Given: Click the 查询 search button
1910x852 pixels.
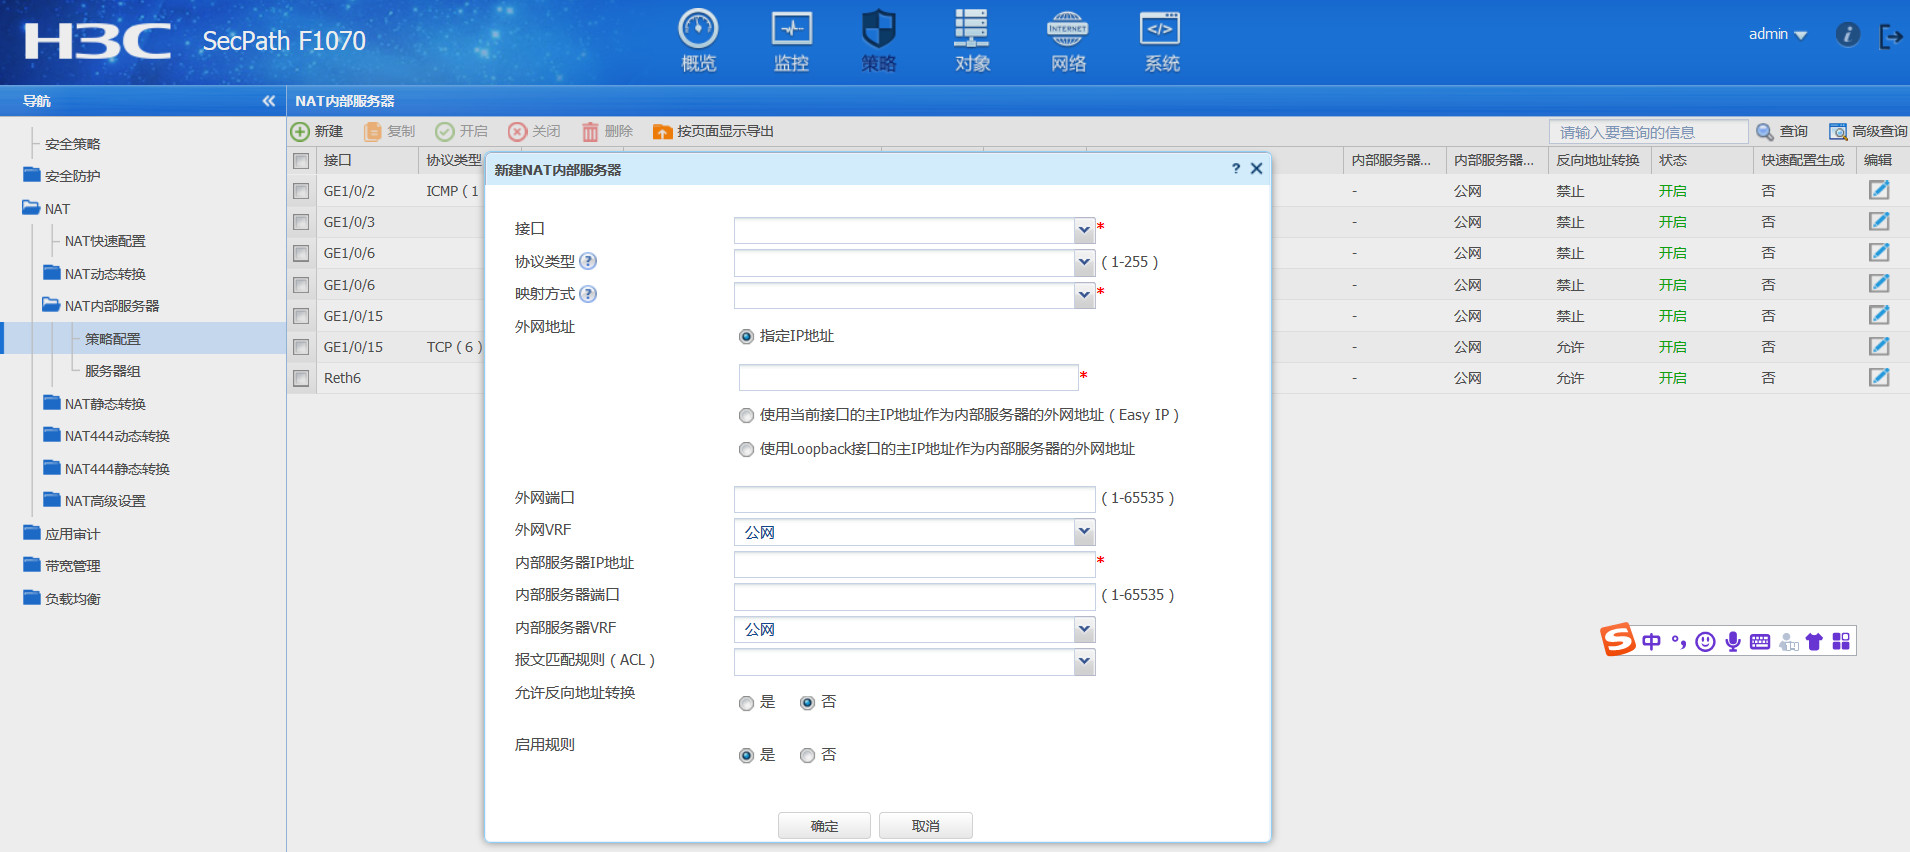Looking at the screenshot, I should 1782,132.
